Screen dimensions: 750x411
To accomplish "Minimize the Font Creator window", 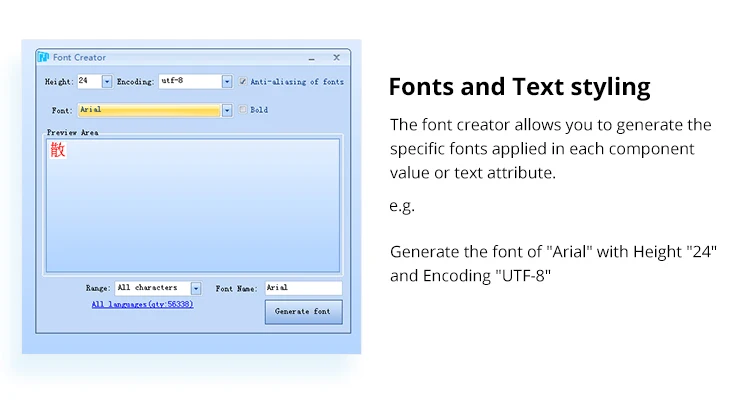I will (312, 58).
